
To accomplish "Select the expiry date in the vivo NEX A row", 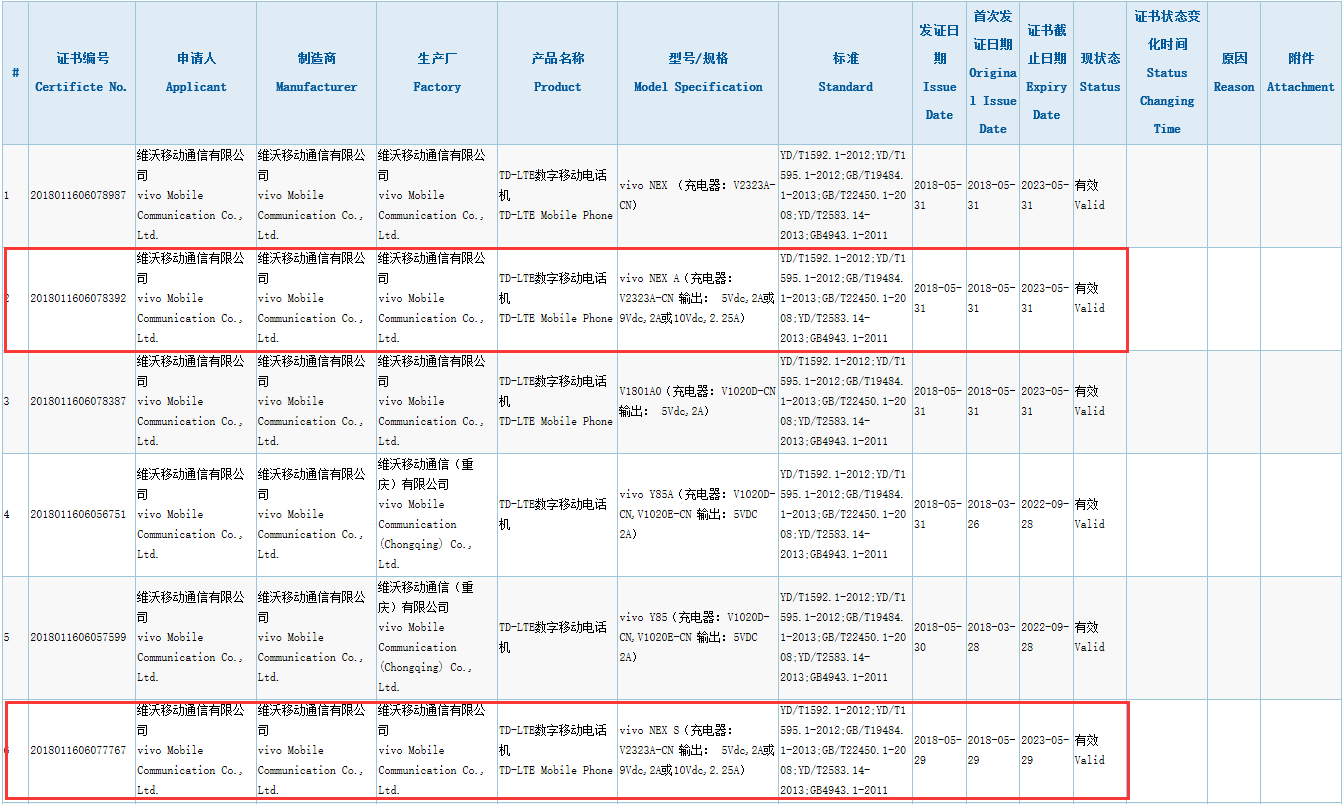I will pos(1046,299).
